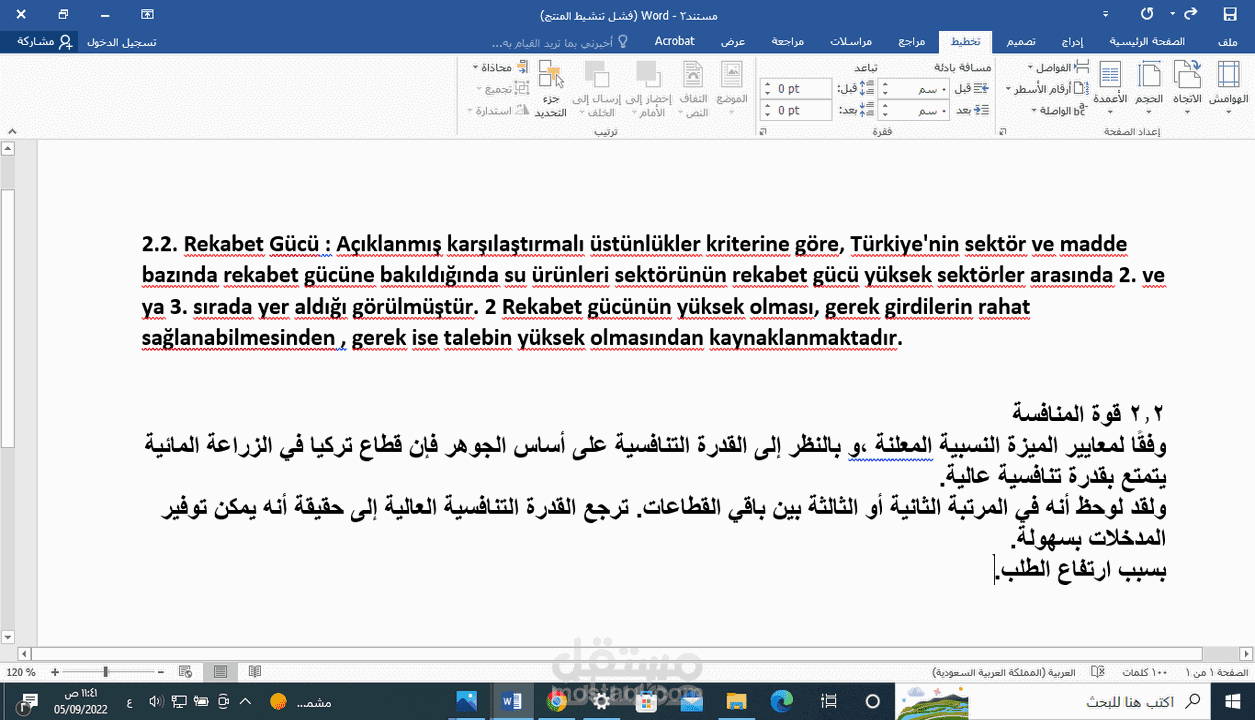Launch the فقرة paragraph dialog launcher
The image size is (1255, 720).
pos(762,132)
